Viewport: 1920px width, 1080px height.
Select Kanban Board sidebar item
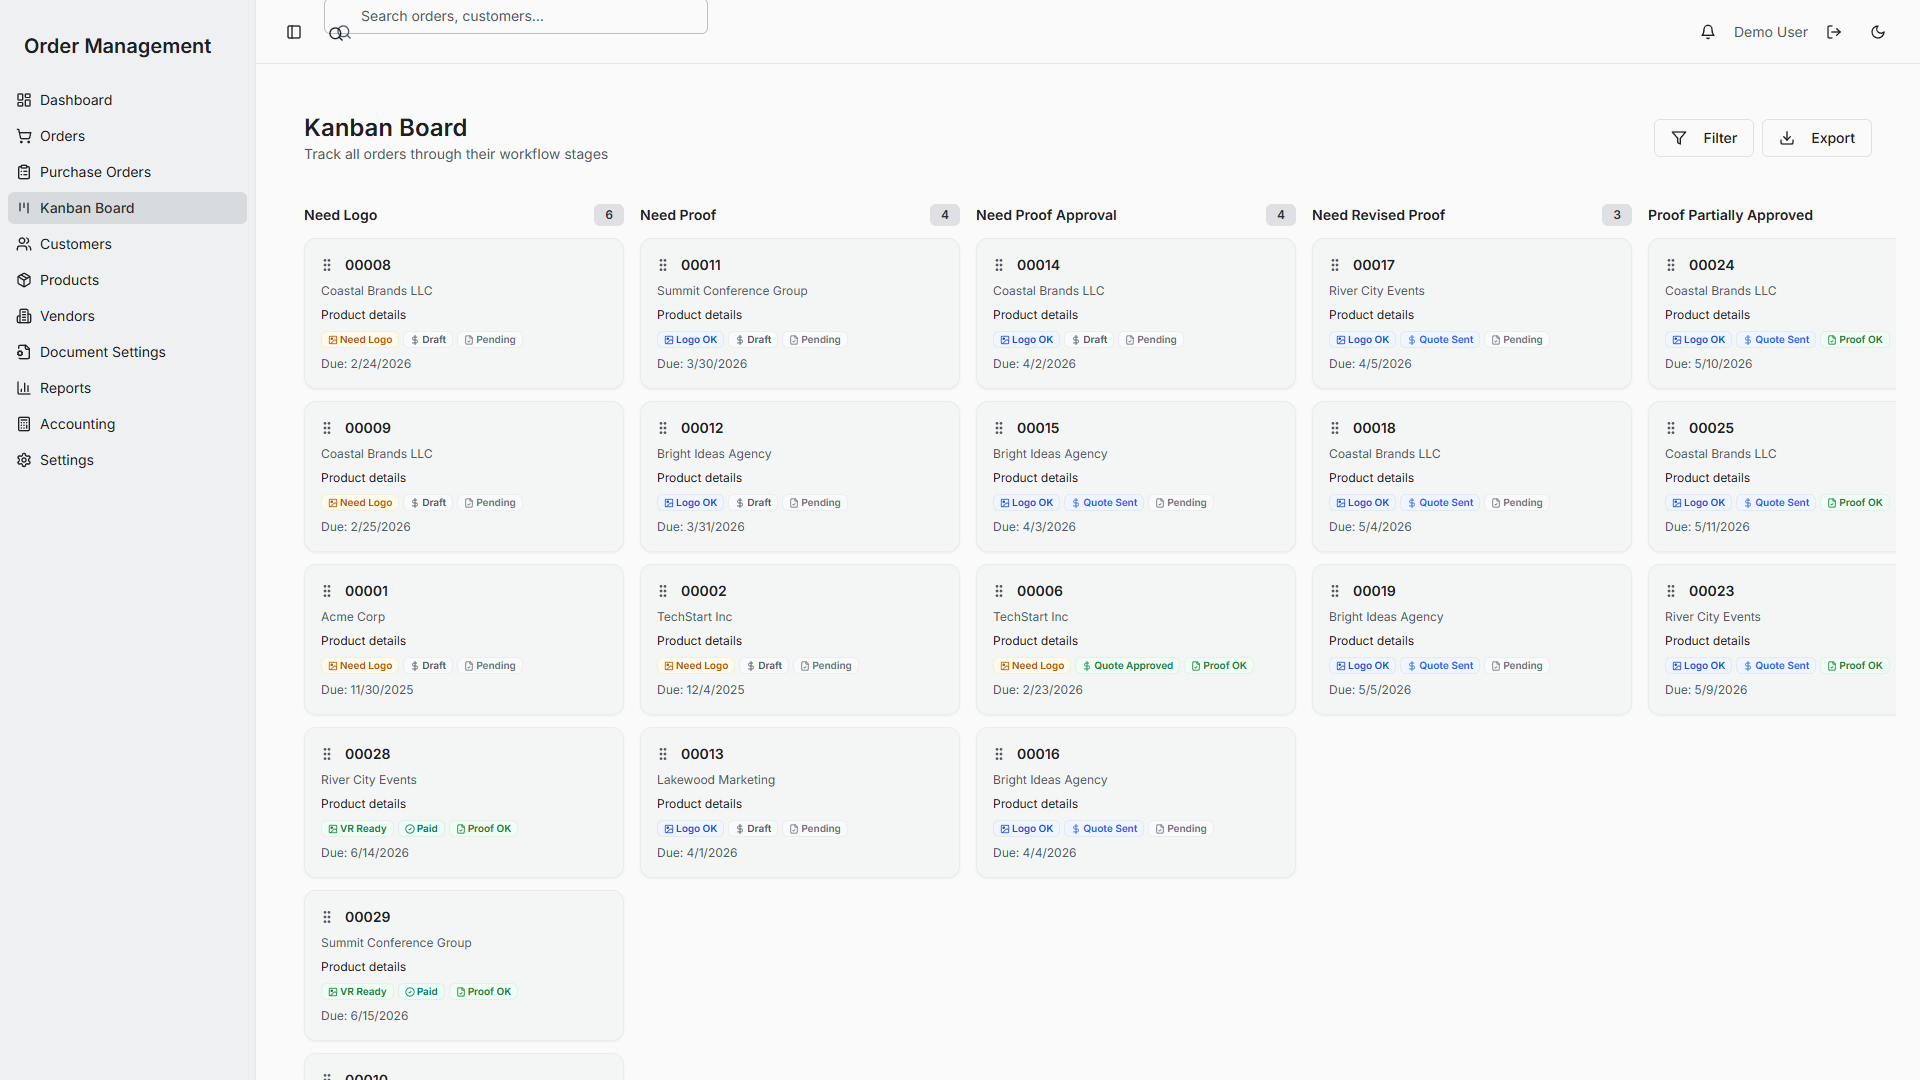(127, 208)
